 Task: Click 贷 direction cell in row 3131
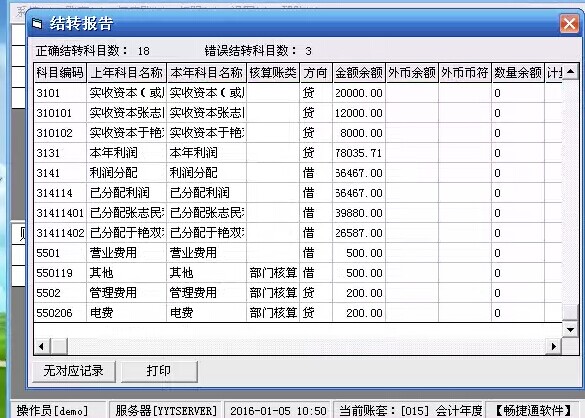point(316,153)
